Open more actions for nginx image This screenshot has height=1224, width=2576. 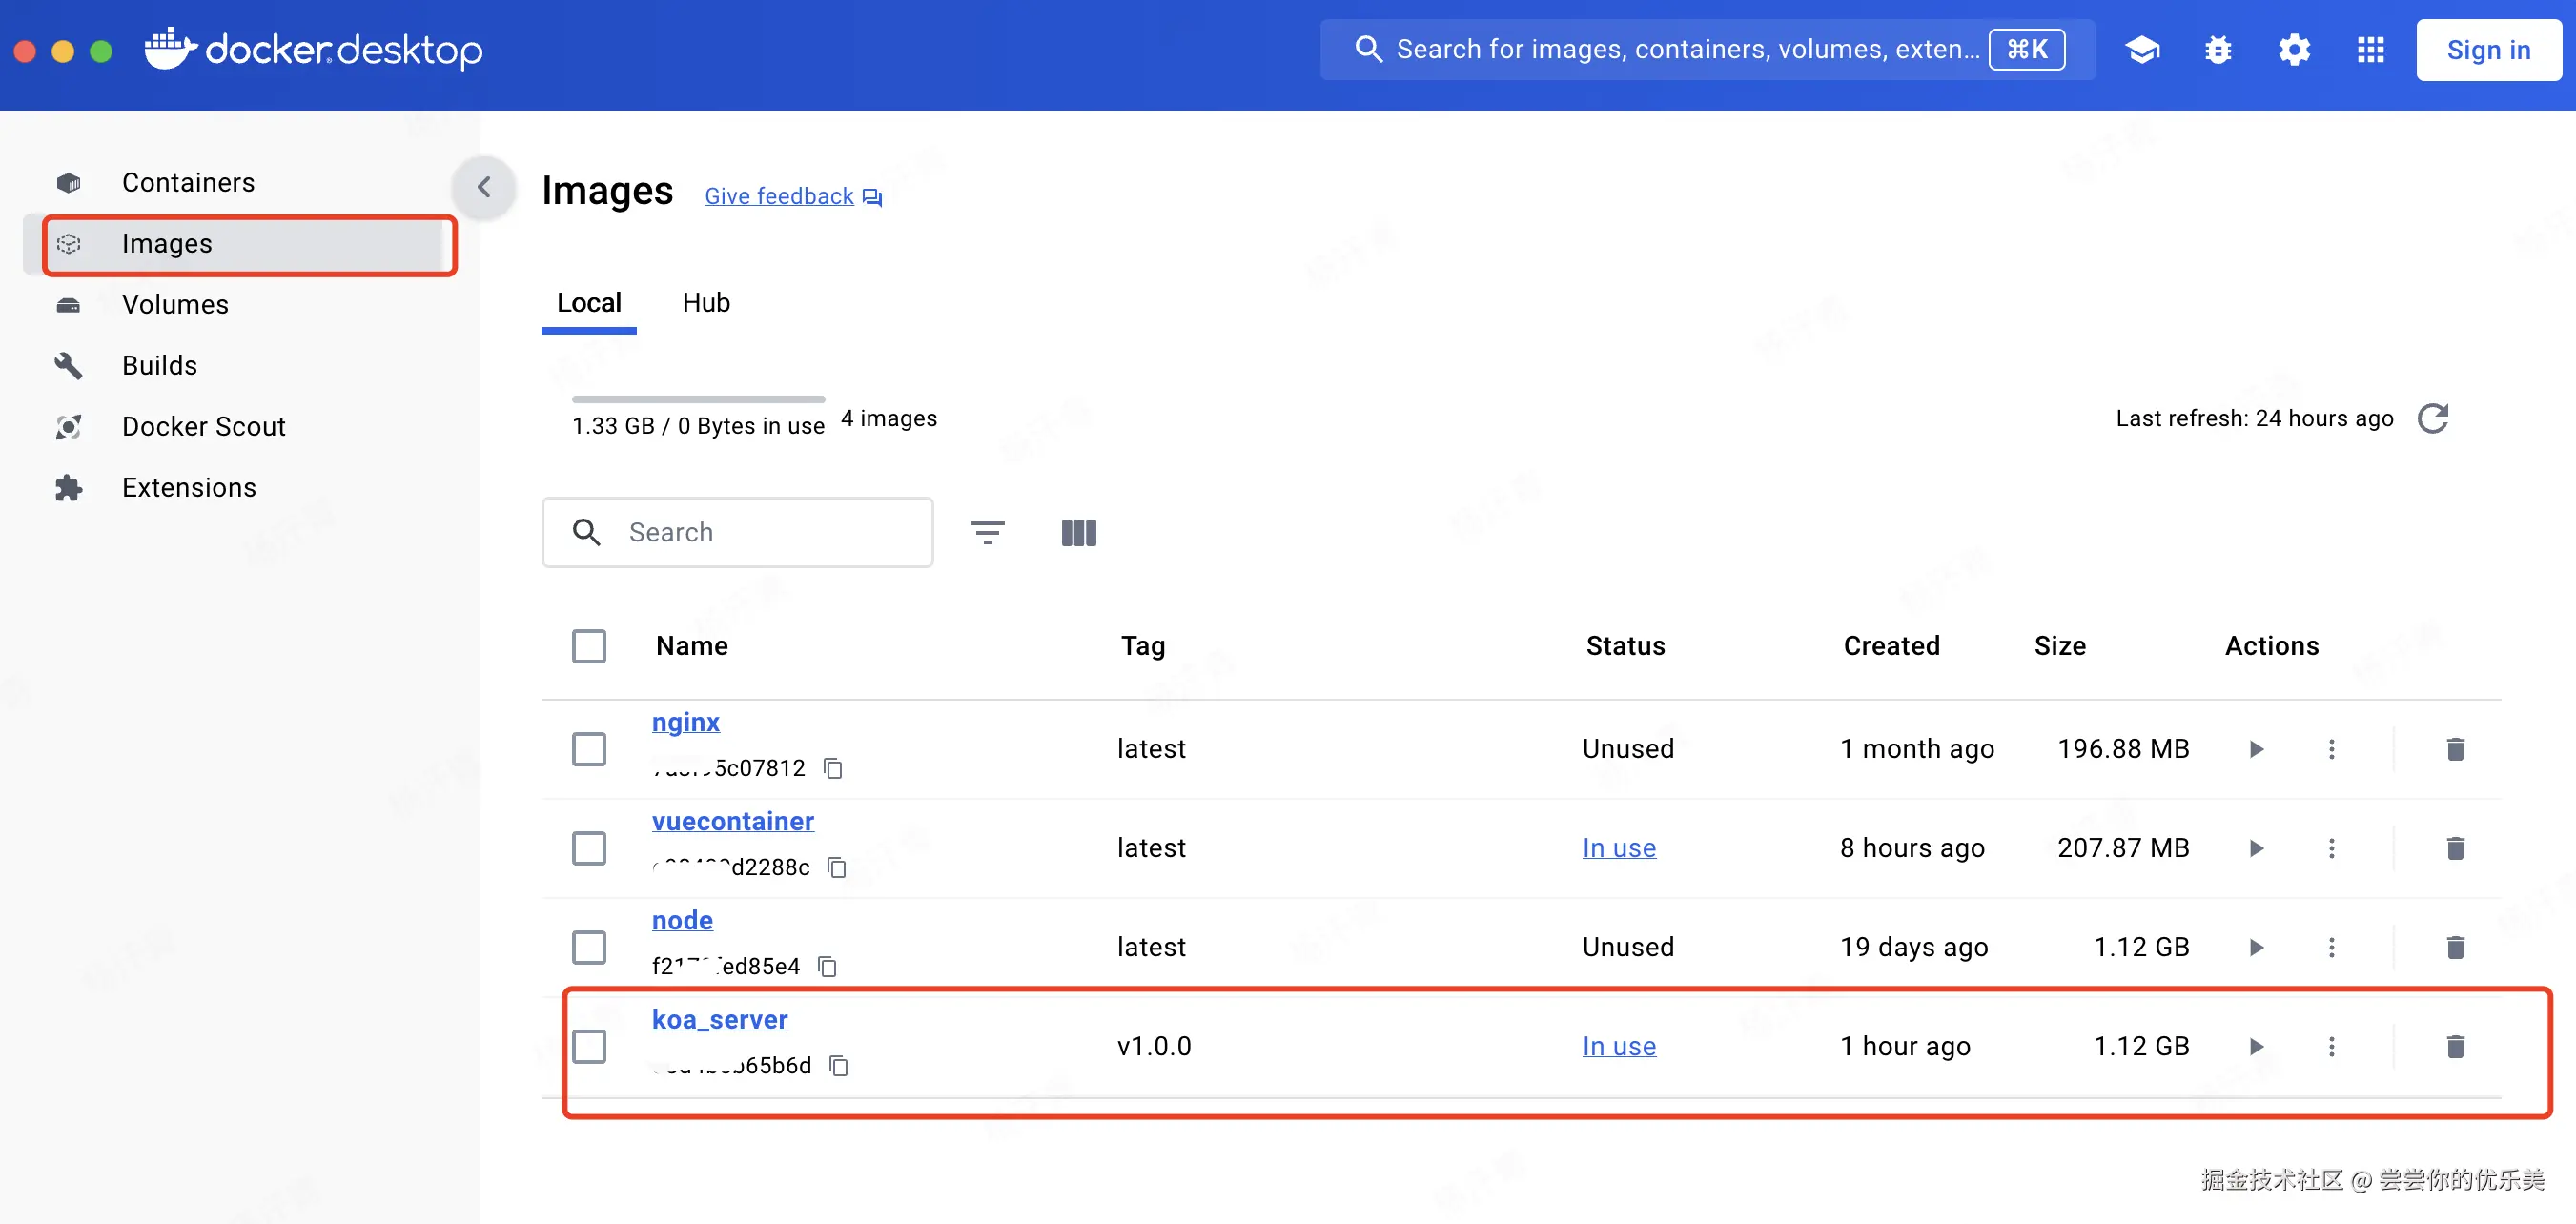coord(2331,749)
